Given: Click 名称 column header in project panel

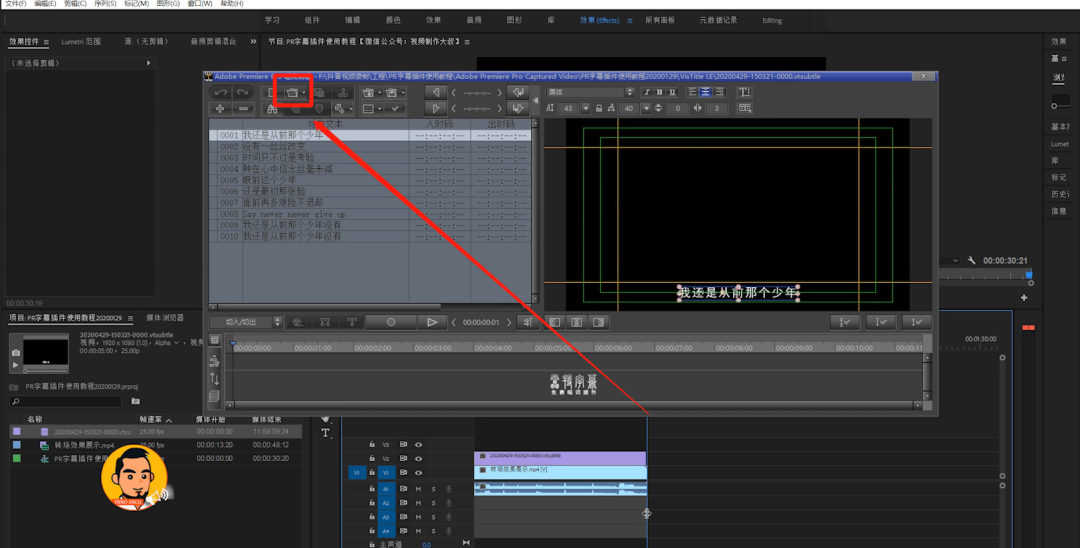Looking at the screenshot, I should pos(34,419).
